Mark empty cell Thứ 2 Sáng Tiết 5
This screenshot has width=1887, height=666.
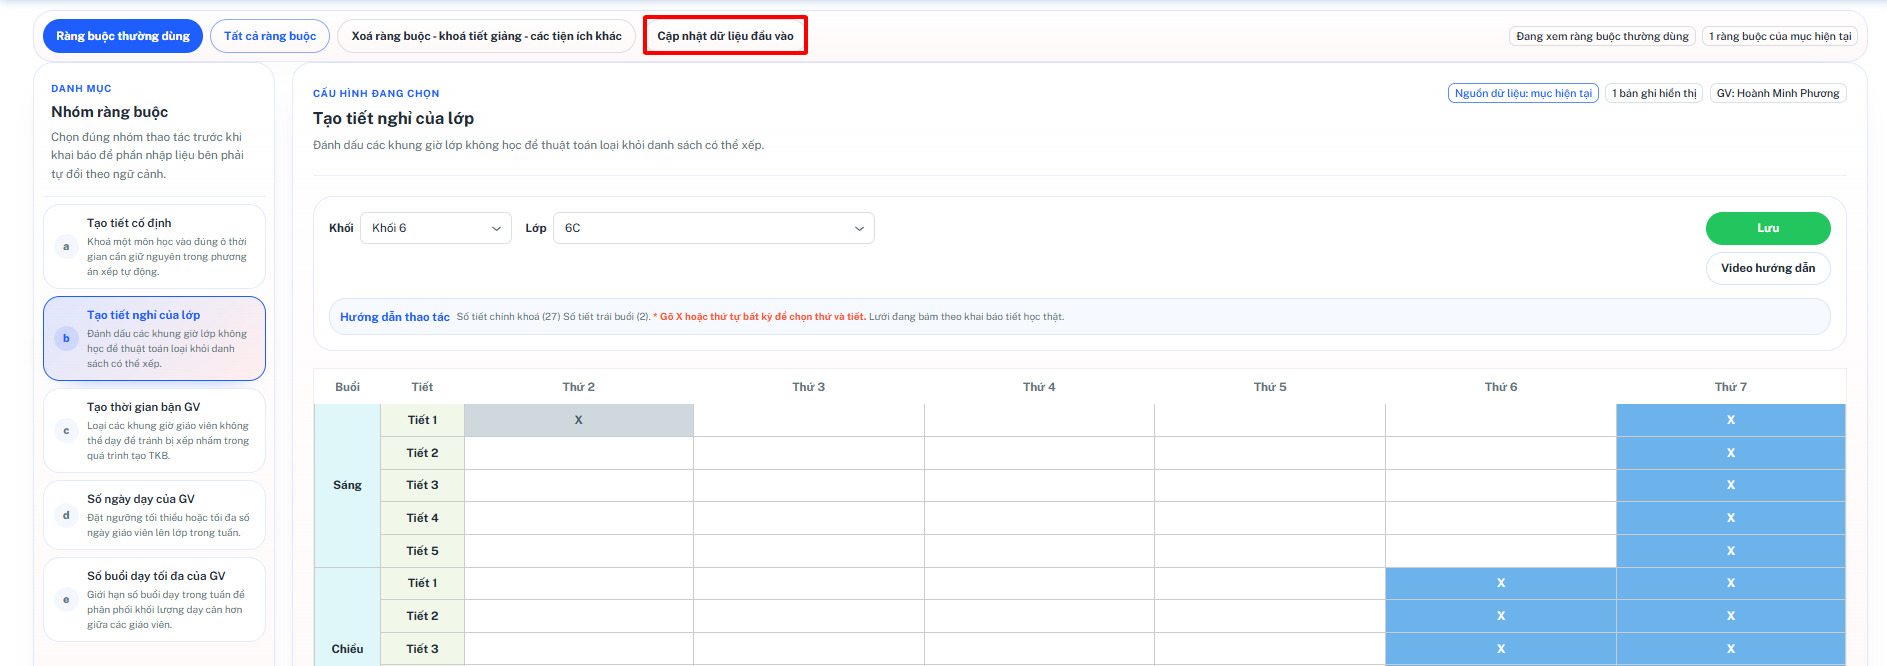pos(578,551)
